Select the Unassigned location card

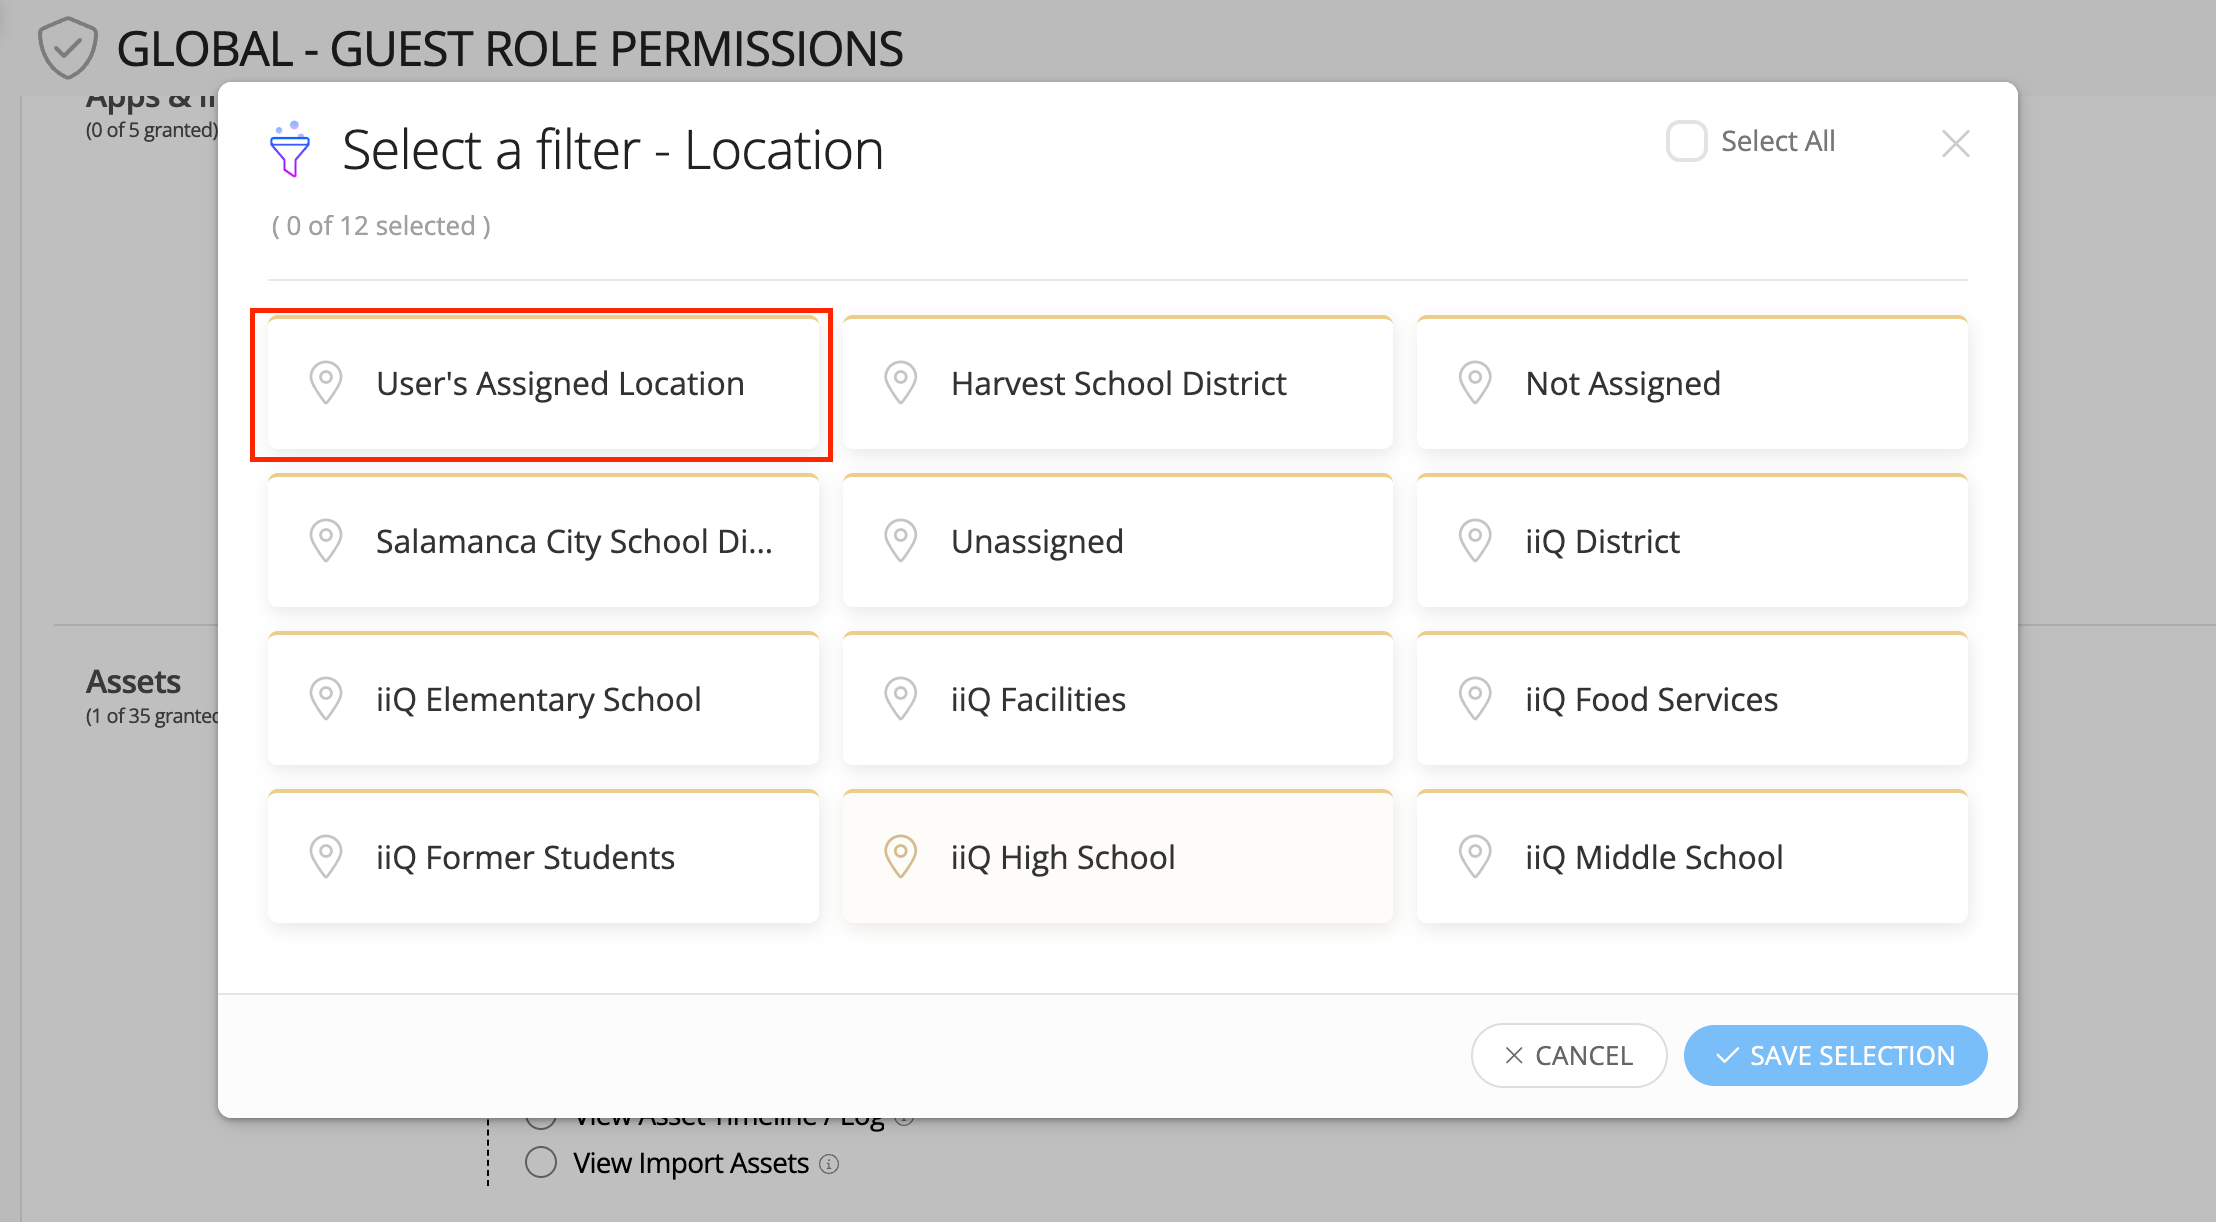tap(1118, 541)
